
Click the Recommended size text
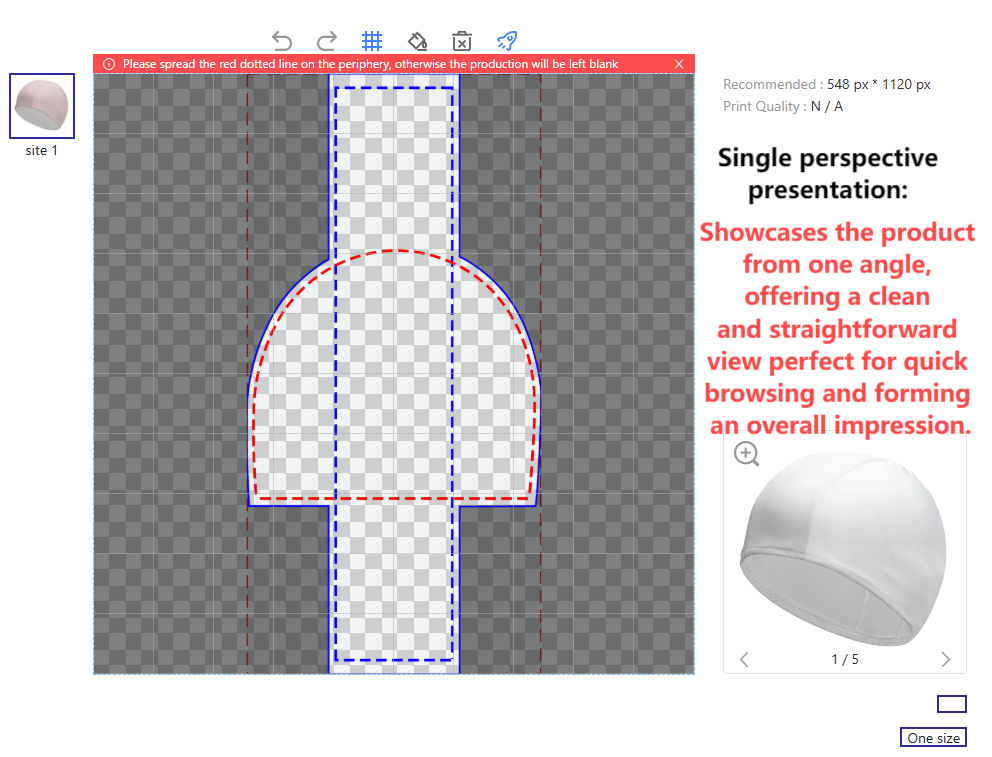(x=826, y=85)
